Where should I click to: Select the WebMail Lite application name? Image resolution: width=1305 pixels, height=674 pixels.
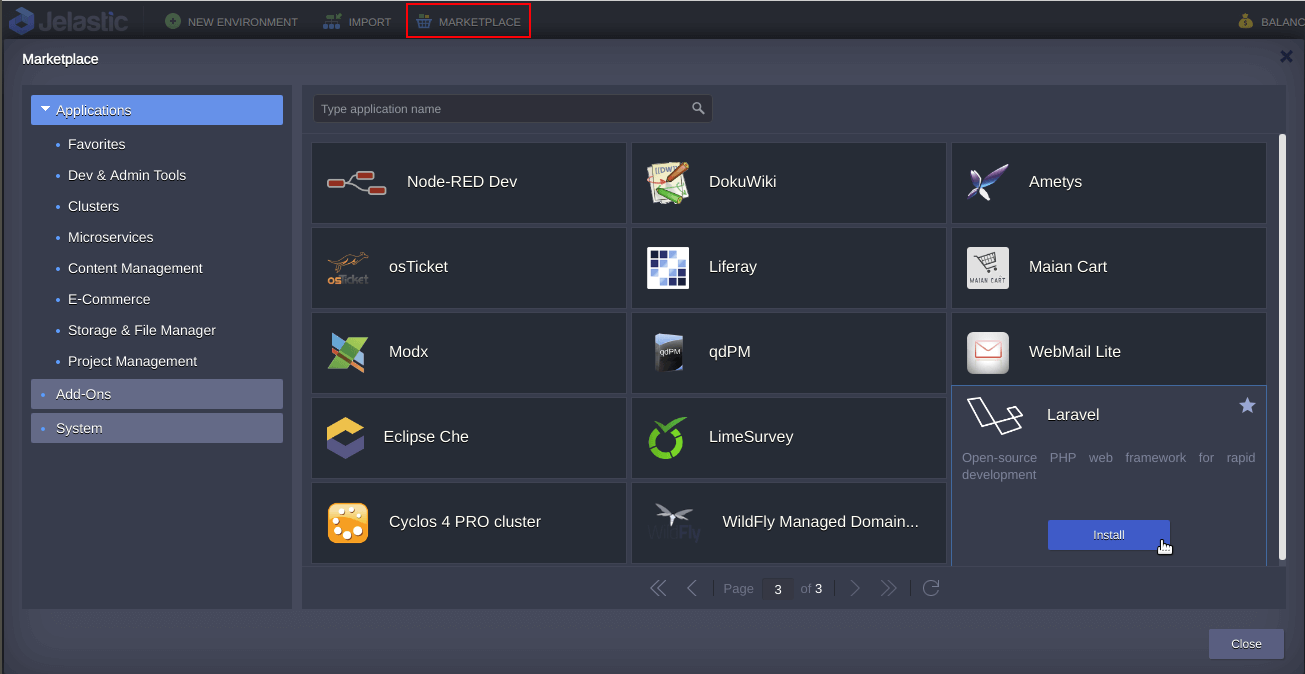click(x=1075, y=352)
